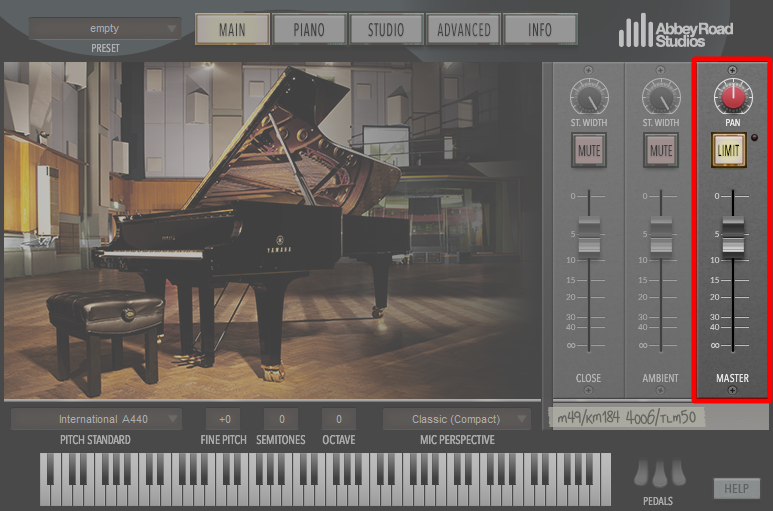Click the PEDALS label

pos(658,501)
